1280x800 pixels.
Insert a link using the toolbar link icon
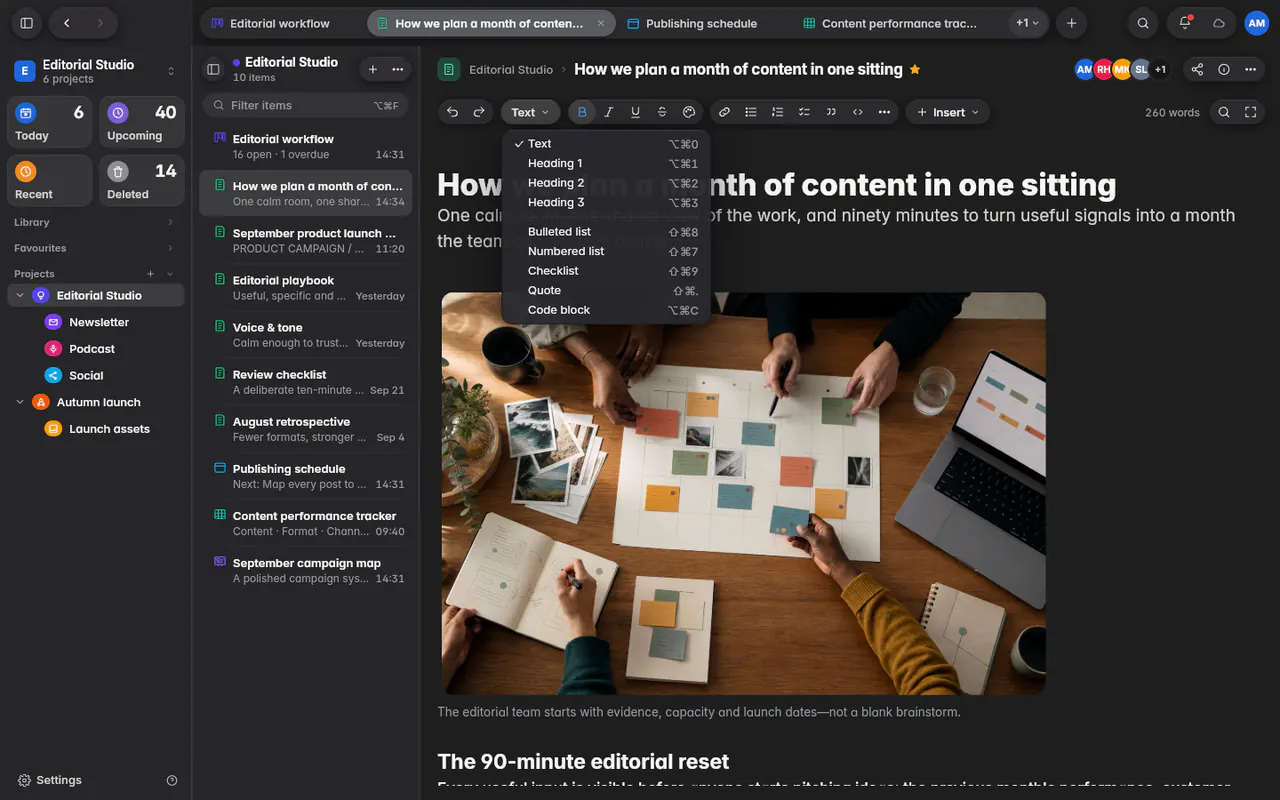pyautogui.click(x=724, y=112)
